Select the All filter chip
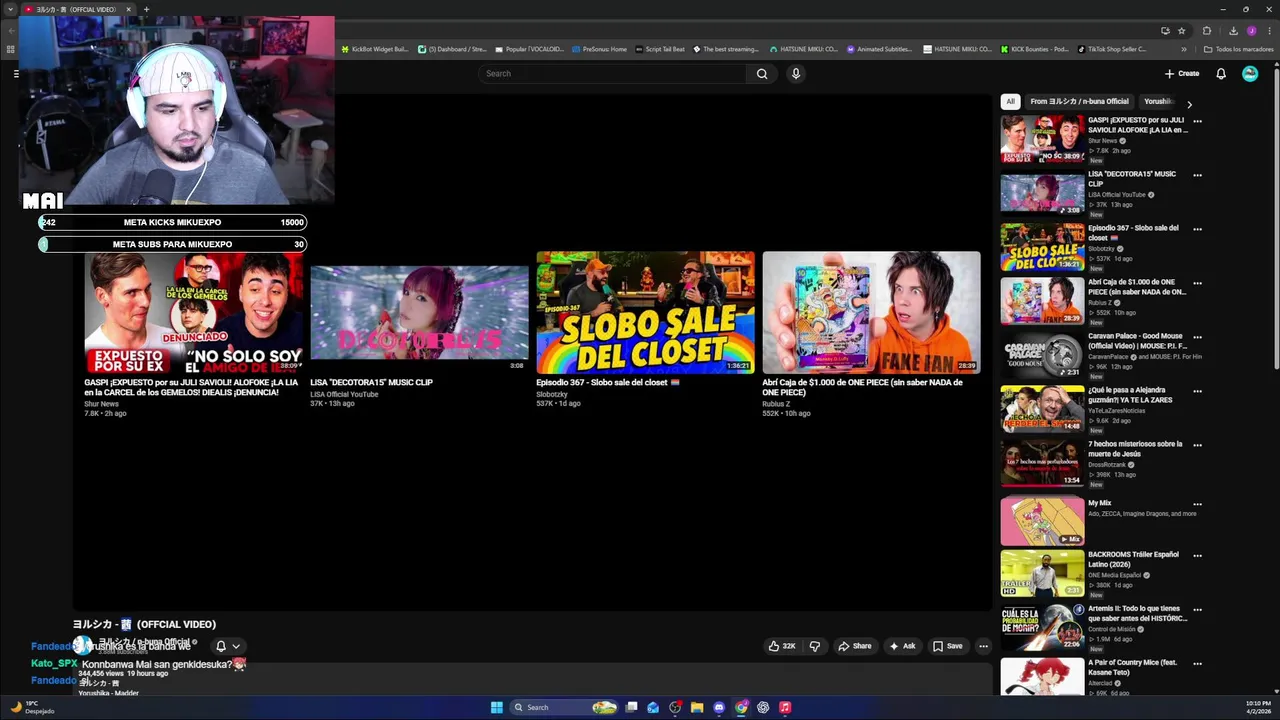 tap(1010, 101)
